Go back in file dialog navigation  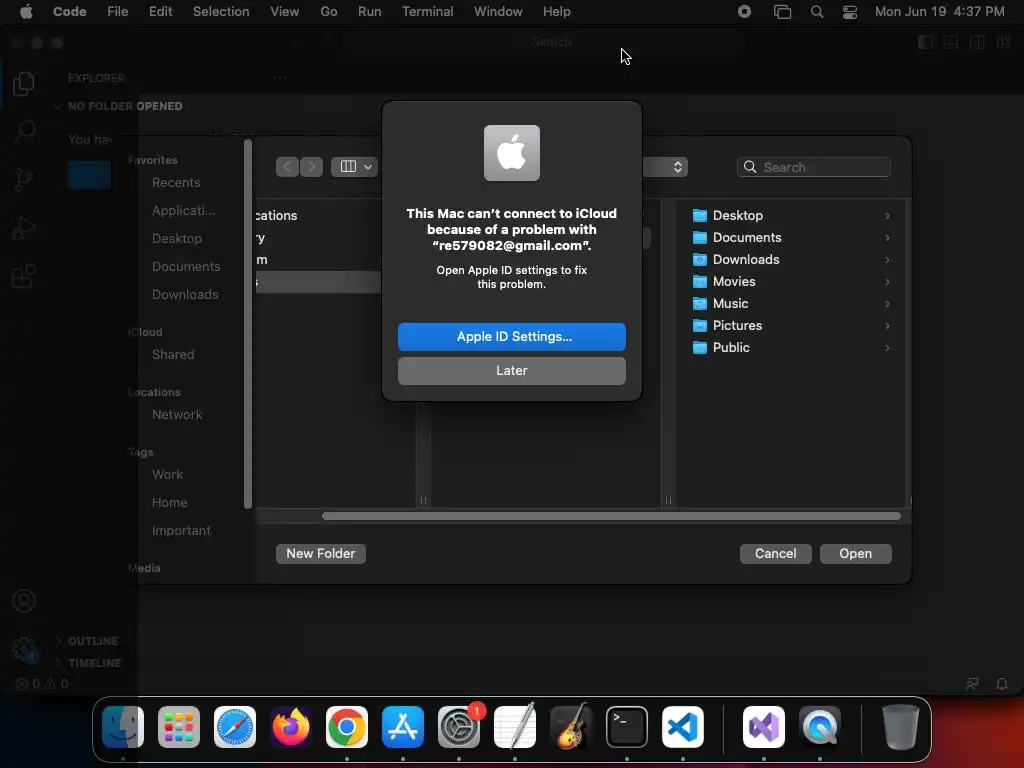(x=287, y=167)
